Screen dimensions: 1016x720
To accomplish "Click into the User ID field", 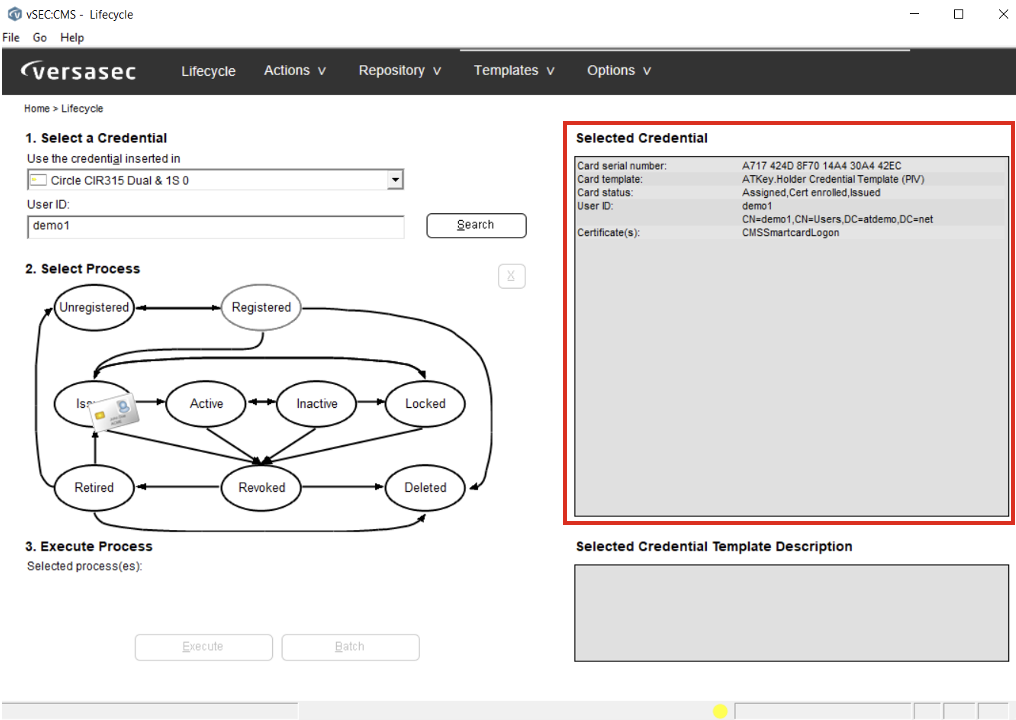I will click(216, 227).
